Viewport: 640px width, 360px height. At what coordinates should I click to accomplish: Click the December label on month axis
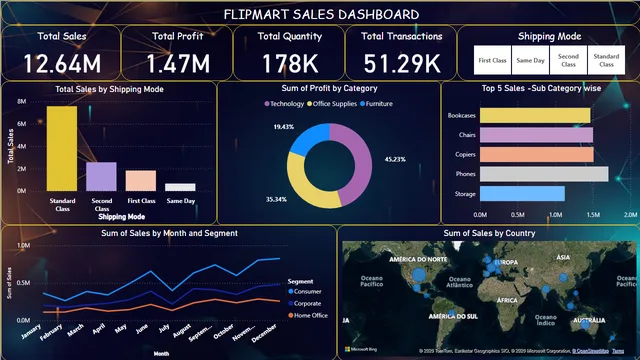pos(264,333)
